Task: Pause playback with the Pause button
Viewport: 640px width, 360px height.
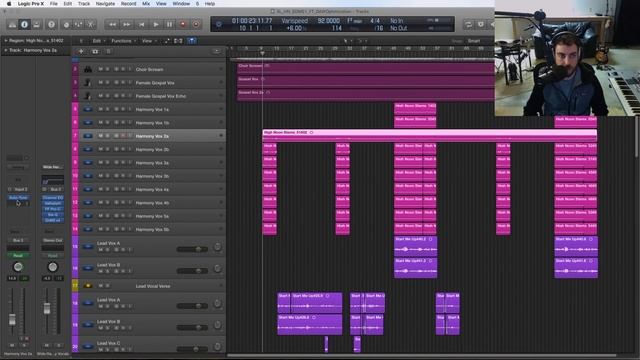Action: click(169, 24)
